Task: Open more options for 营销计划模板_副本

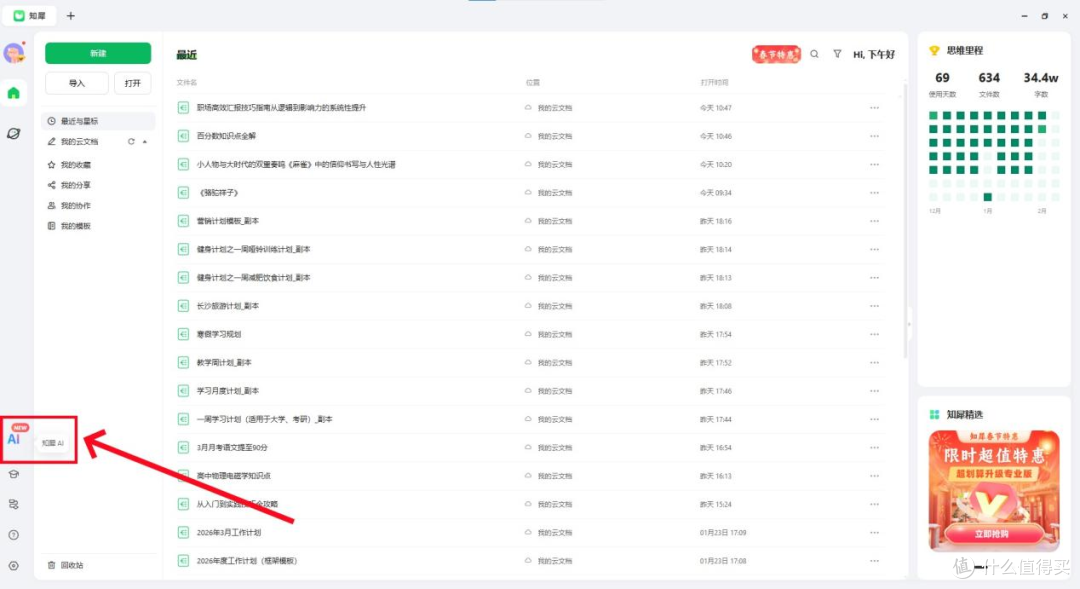Action: point(874,221)
